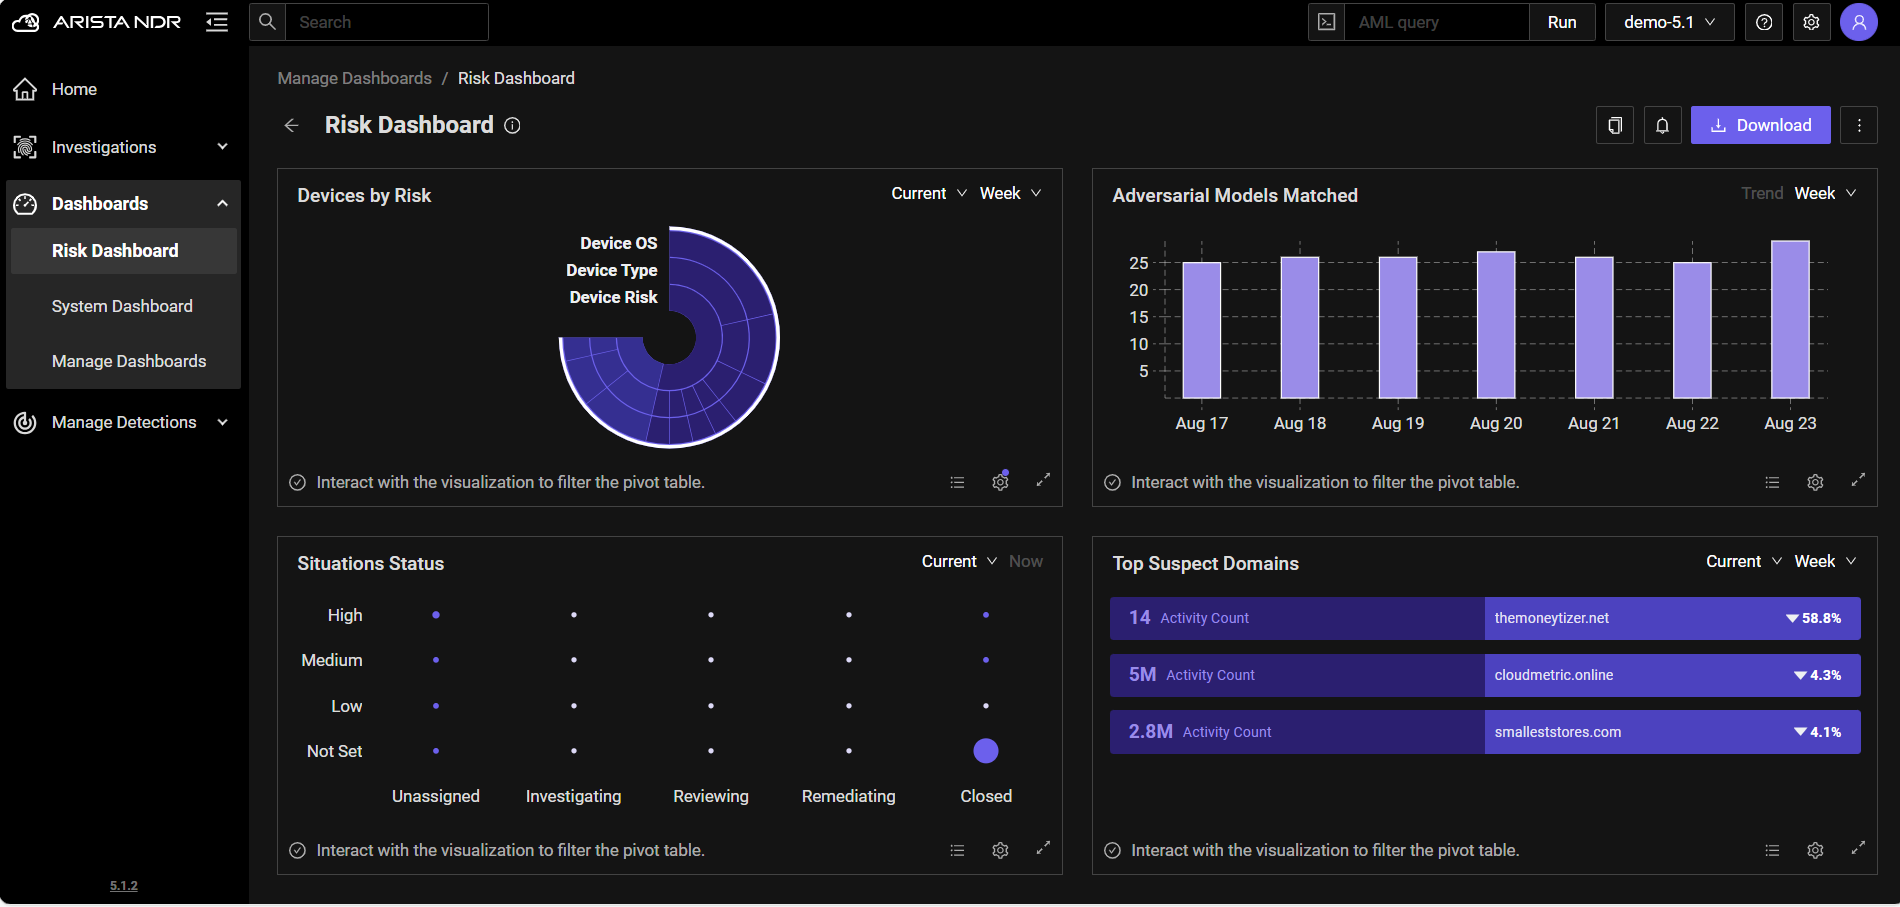Viewport: 1900px width, 907px height.
Task: Open the demo-5.1 environment dropdown
Action: pyautogui.click(x=1669, y=22)
